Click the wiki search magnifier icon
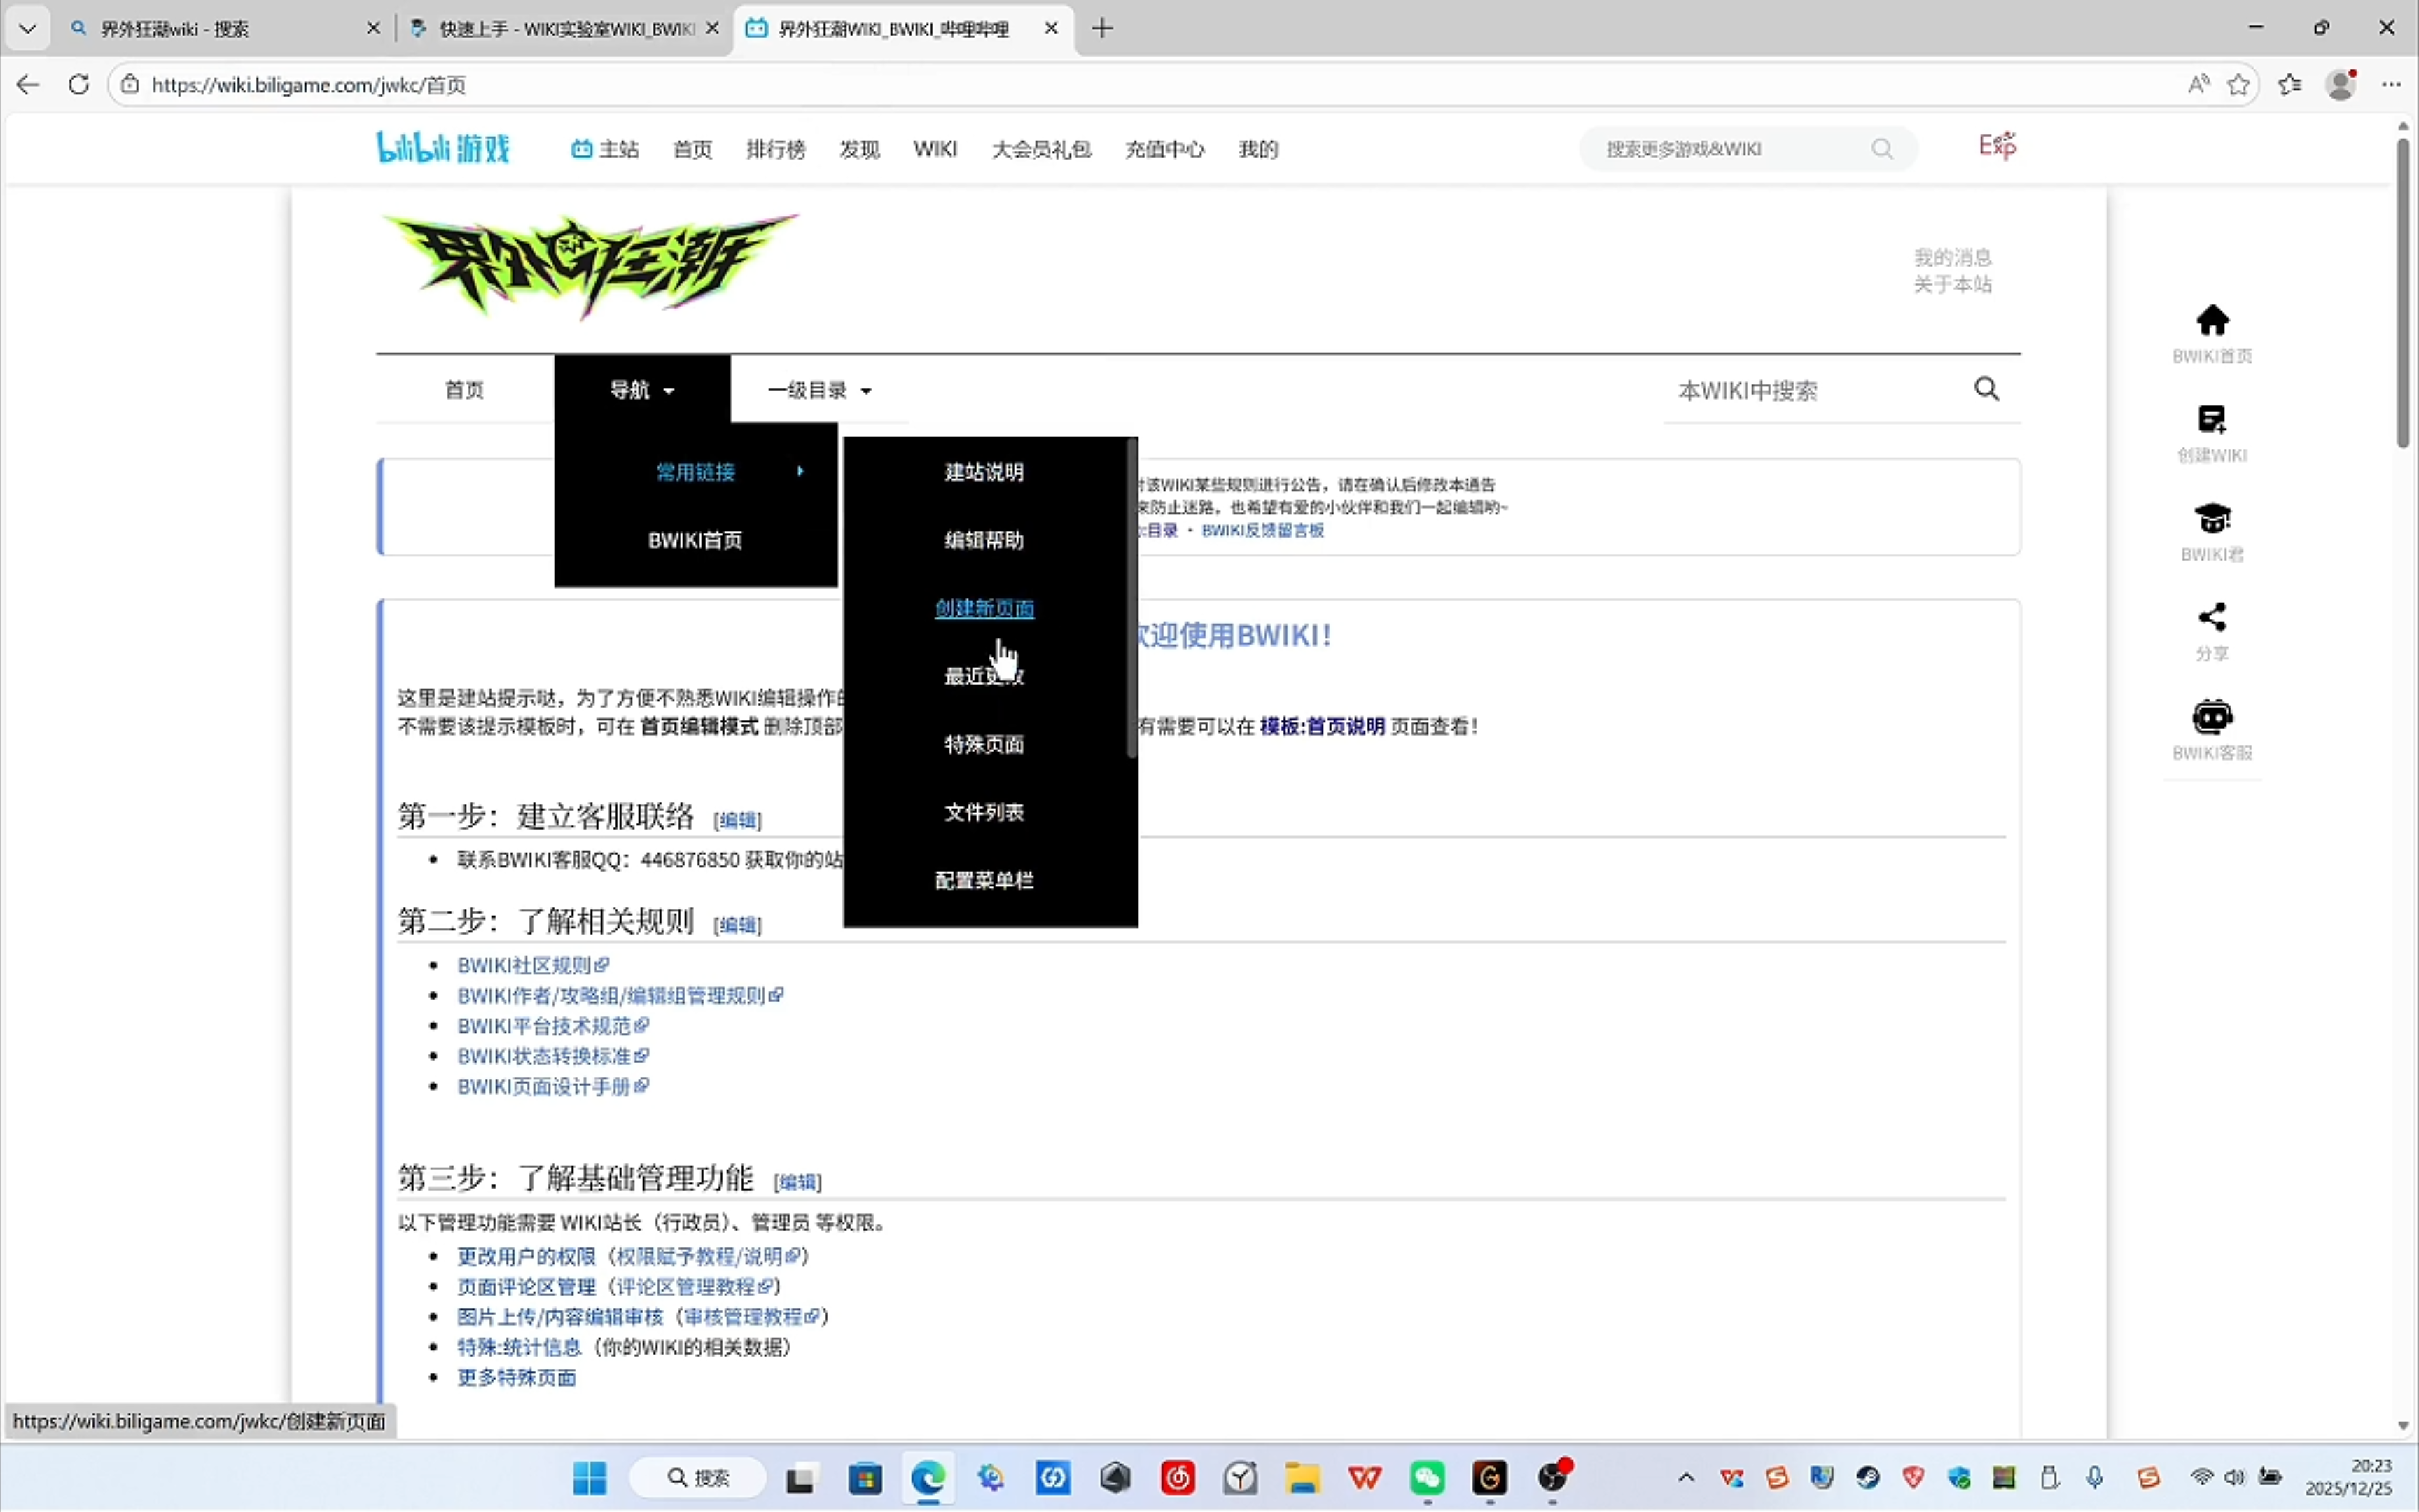 coord(1985,389)
